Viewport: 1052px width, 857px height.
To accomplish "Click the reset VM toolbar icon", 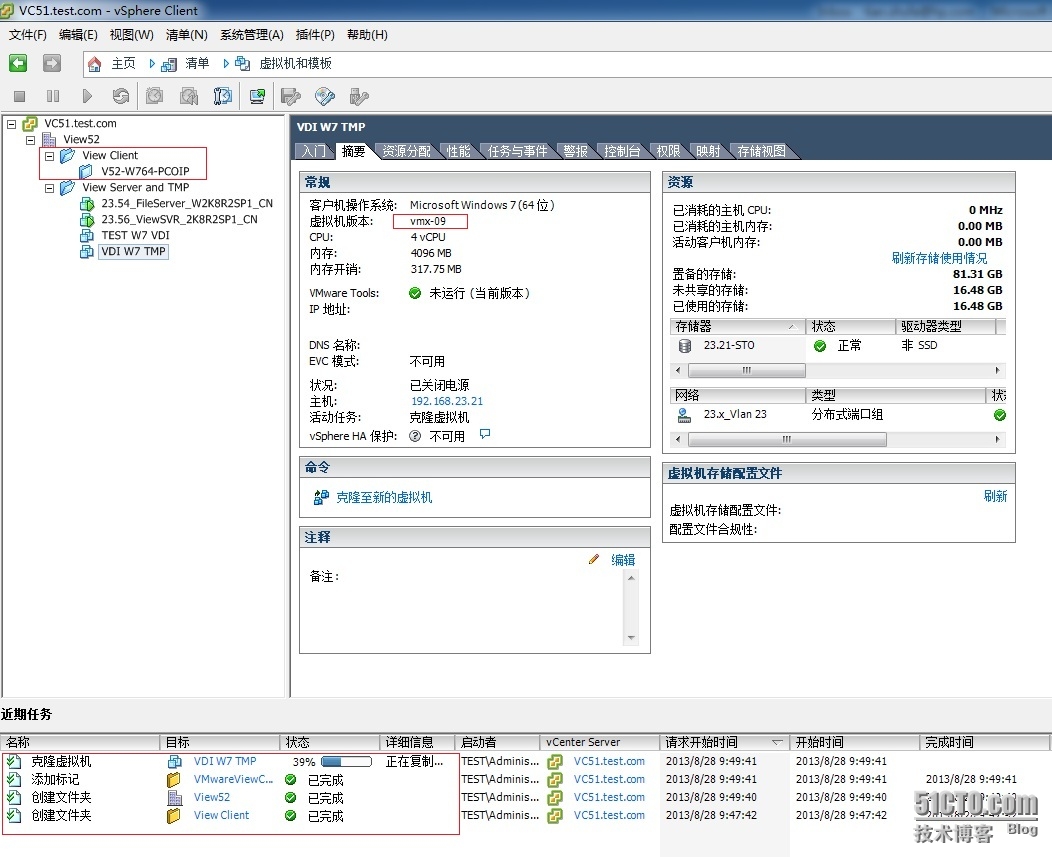I will [x=121, y=97].
